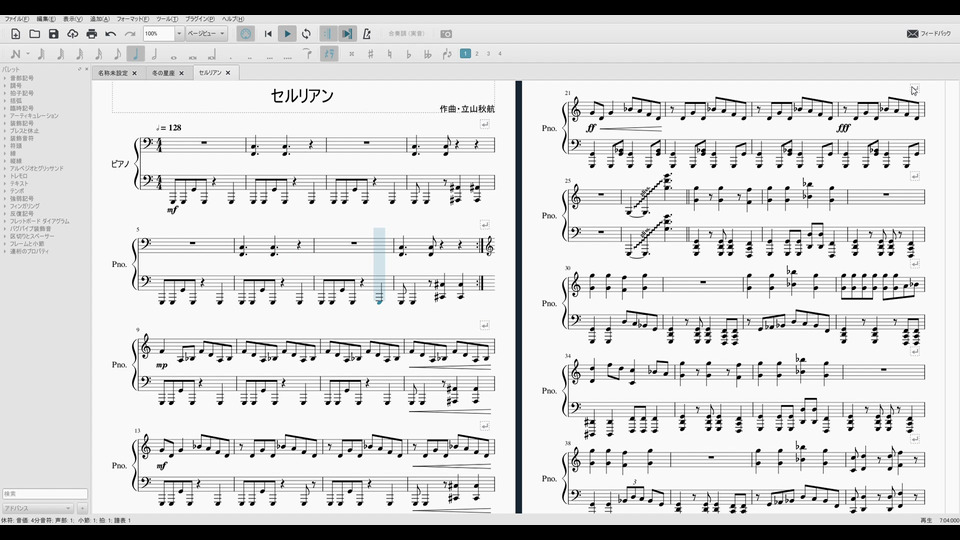Select voice 4 button

pos(500,54)
